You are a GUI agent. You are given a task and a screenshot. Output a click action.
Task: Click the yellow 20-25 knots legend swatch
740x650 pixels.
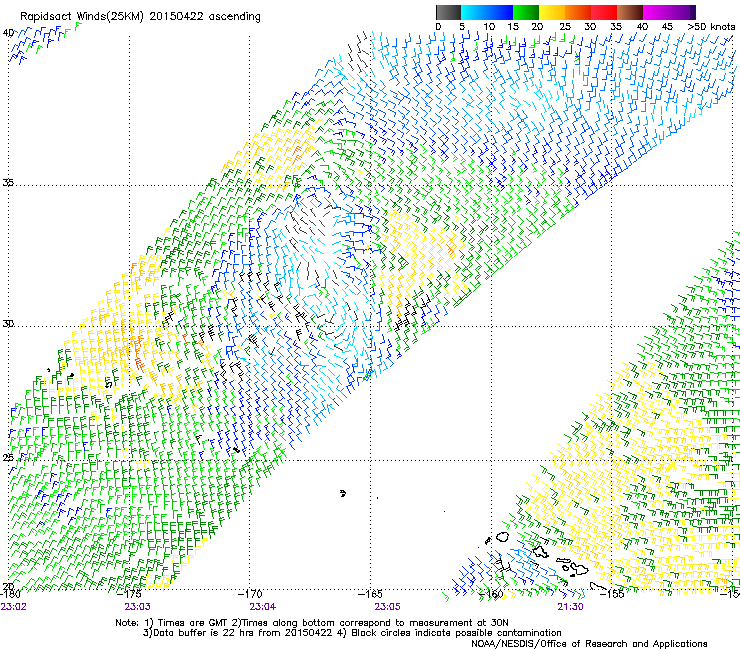click(552, 12)
